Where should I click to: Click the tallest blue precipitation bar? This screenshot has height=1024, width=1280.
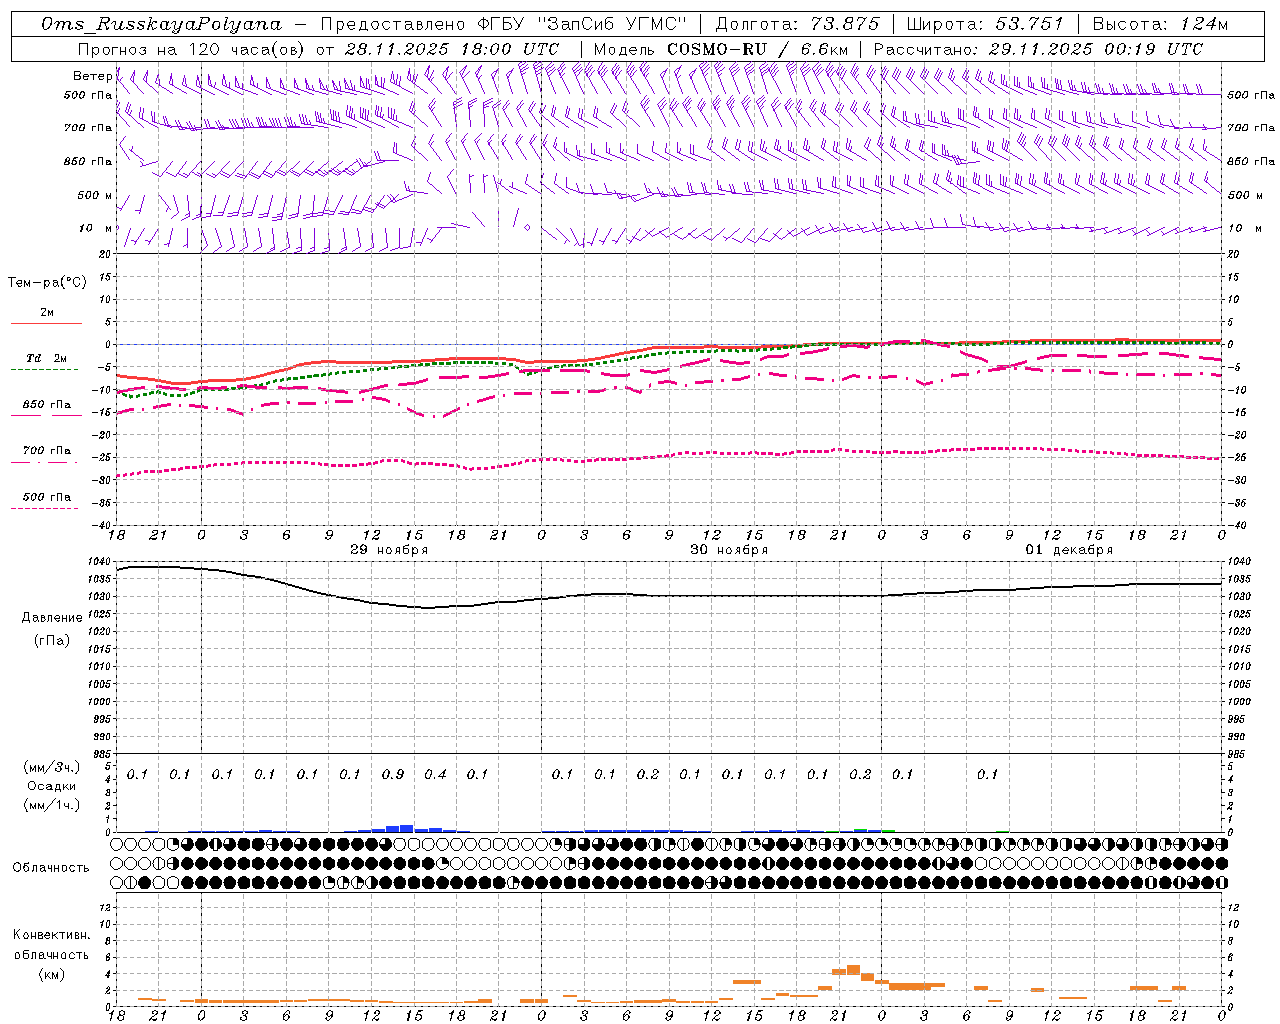coord(407,828)
